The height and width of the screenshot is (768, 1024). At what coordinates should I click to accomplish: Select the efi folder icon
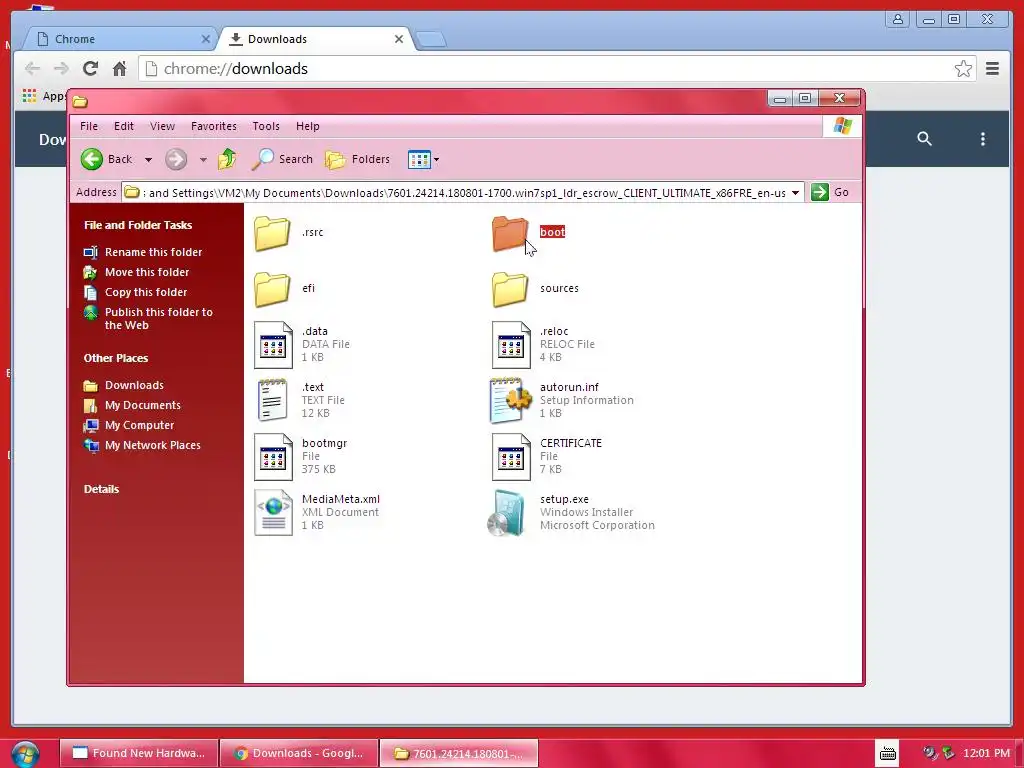click(272, 289)
